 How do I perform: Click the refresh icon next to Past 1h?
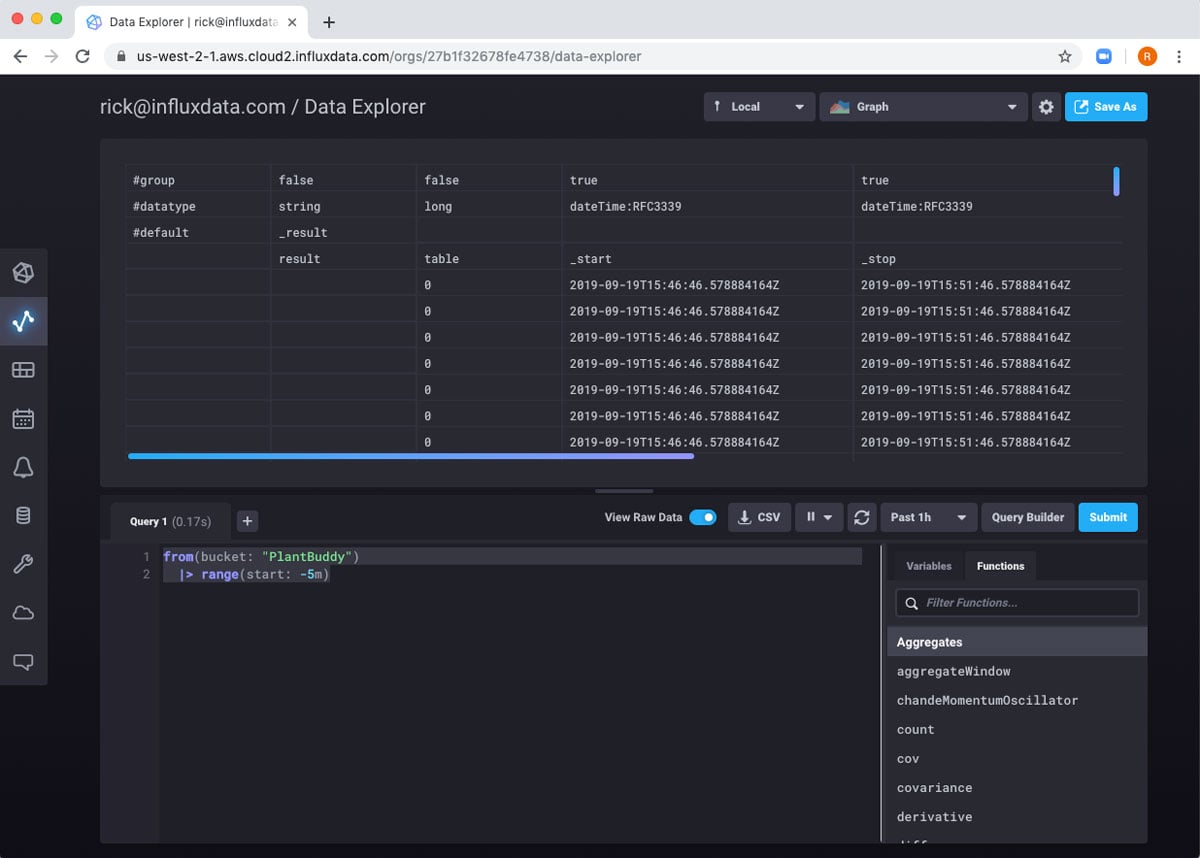(860, 517)
